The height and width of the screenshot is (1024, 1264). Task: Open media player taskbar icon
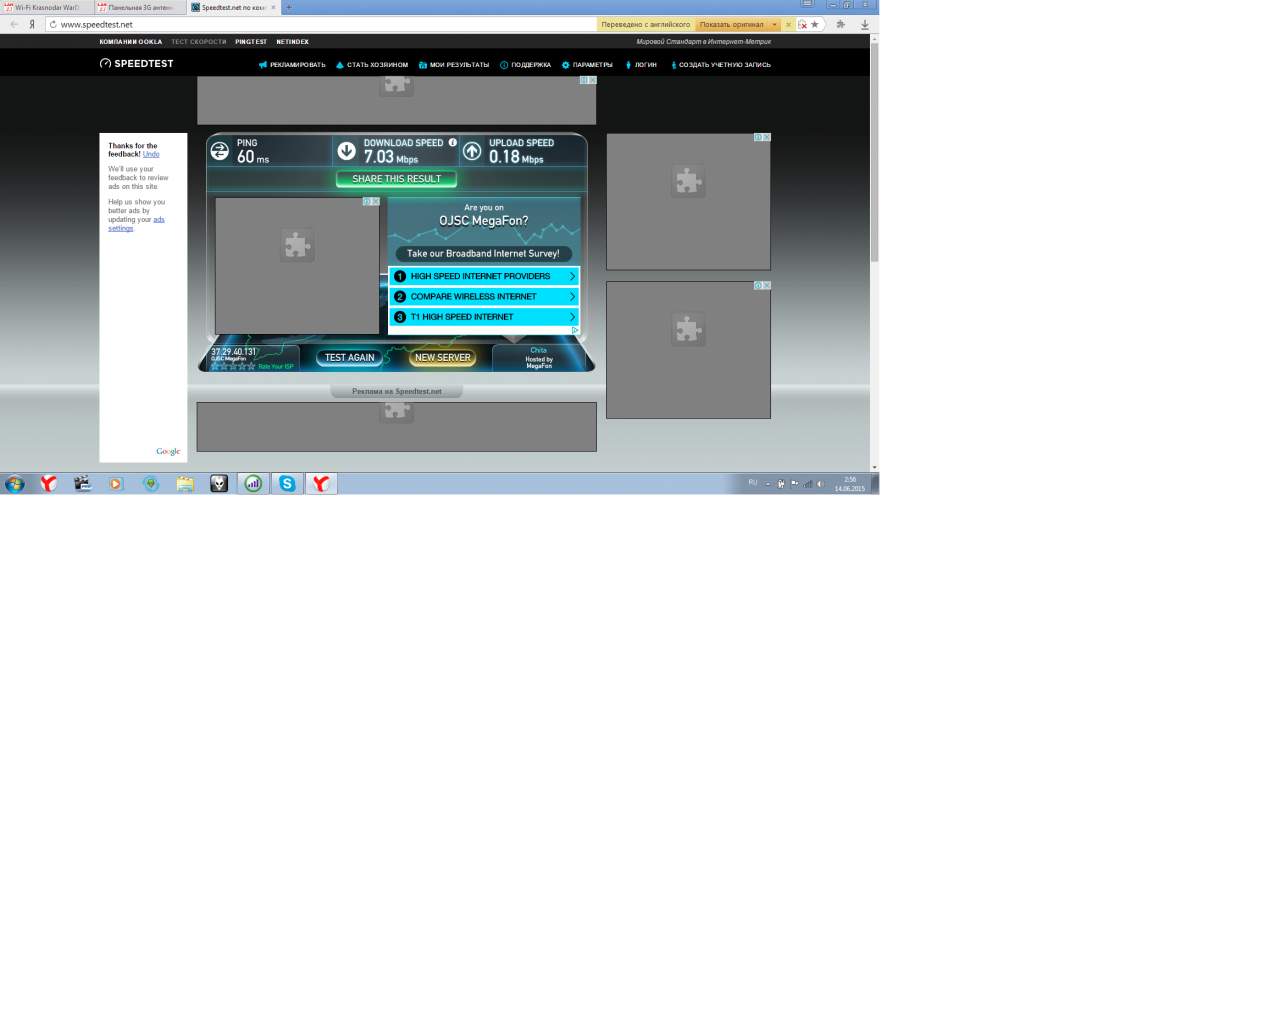click(x=116, y=484)
